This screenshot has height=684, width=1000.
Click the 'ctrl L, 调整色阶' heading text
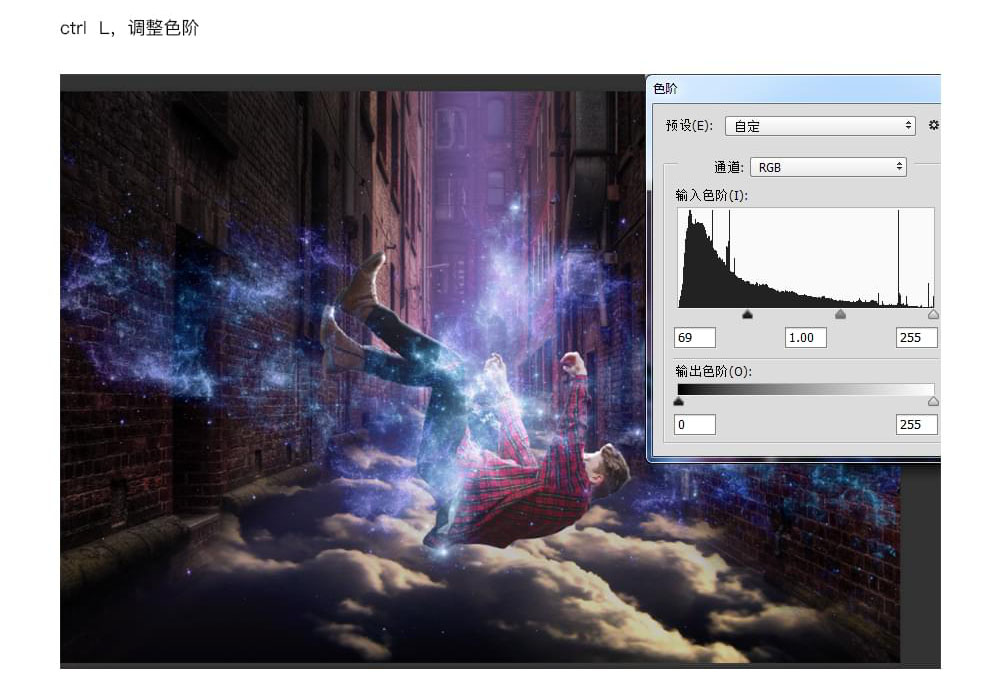(129, 28)
